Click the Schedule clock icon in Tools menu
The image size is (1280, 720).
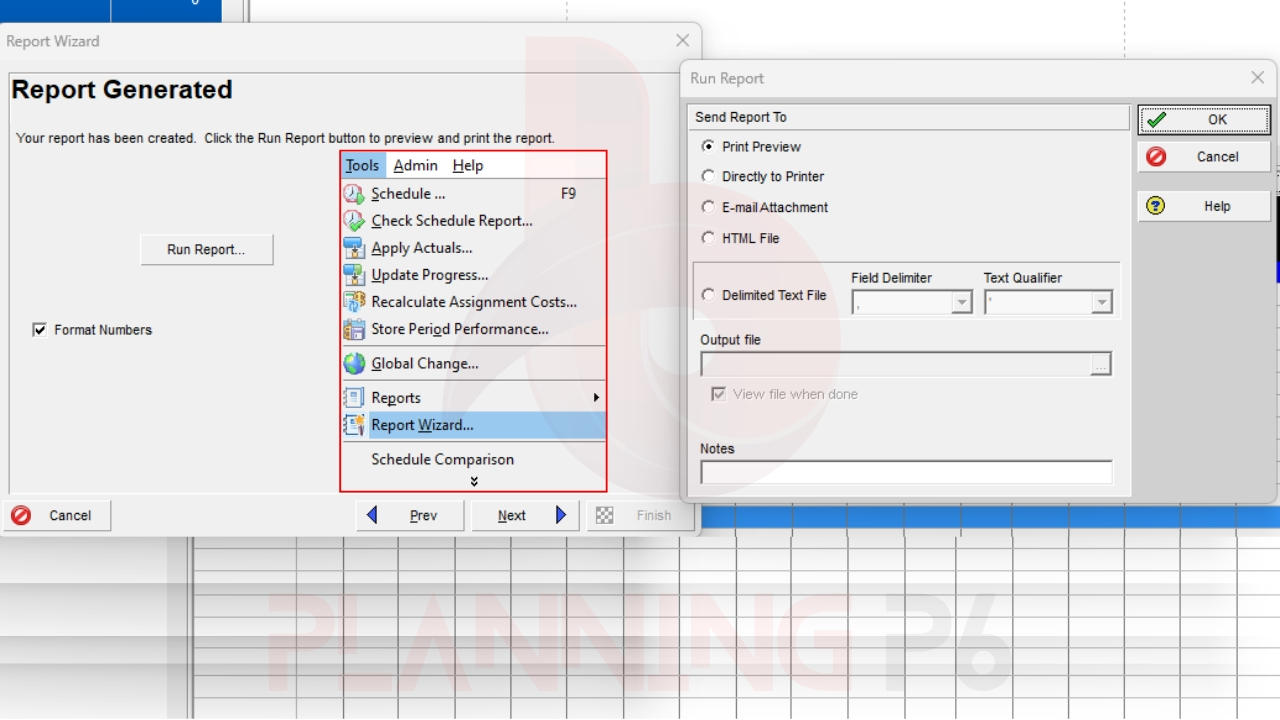[x=354, y=194]
